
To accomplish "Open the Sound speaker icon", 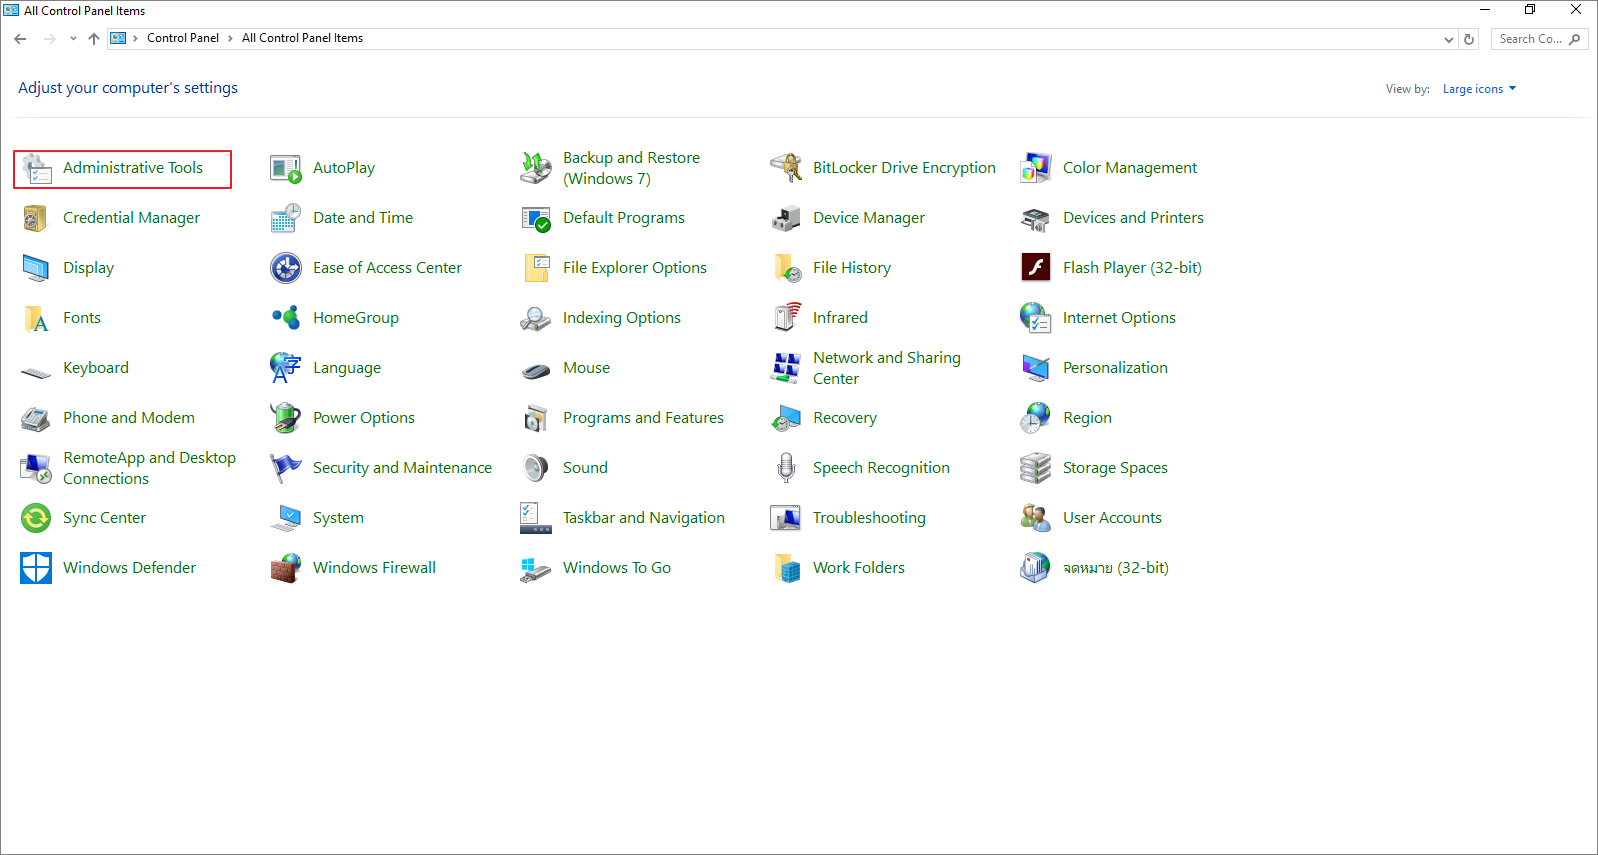I will [x=536, y=468].
